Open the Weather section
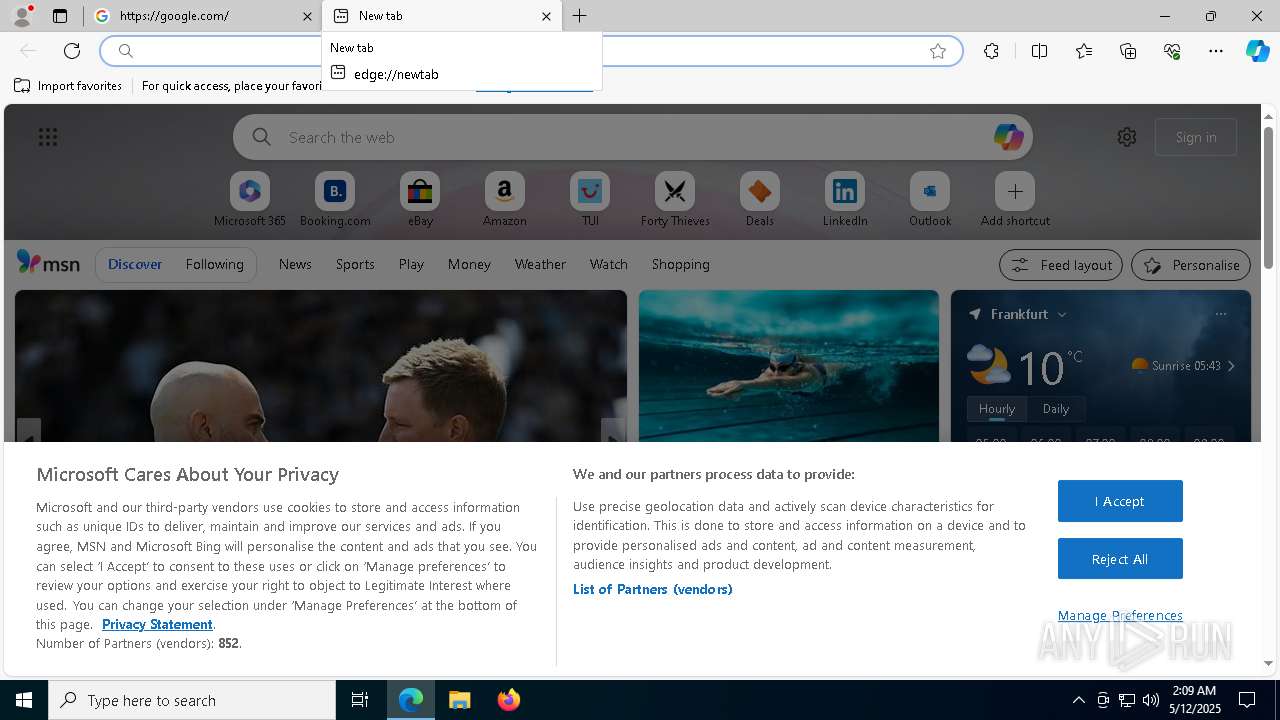 [x=540, y=264]
